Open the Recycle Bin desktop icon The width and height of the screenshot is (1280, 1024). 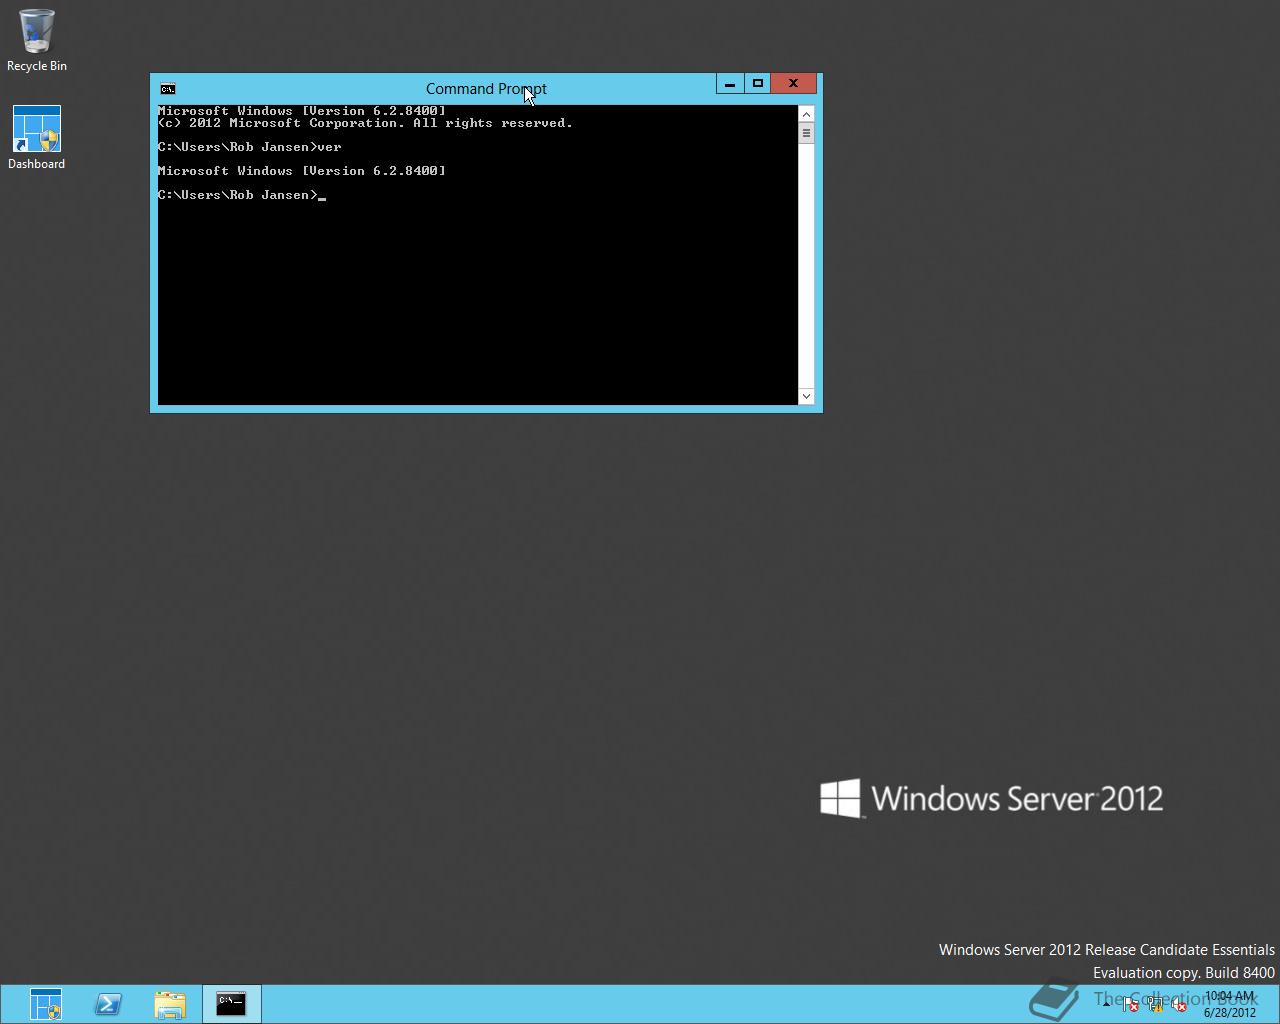coord(36,40)
